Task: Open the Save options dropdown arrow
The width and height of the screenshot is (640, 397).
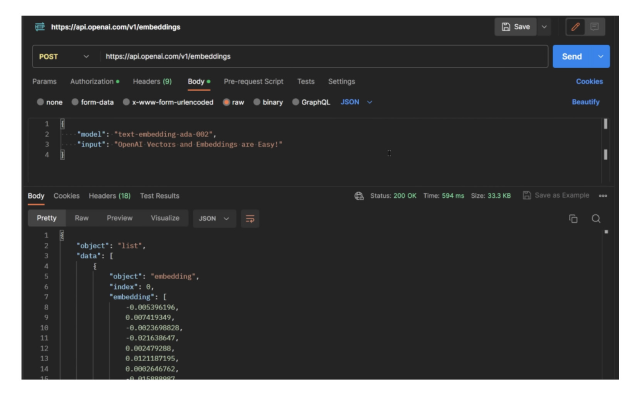Action: [x=544, y=27]
